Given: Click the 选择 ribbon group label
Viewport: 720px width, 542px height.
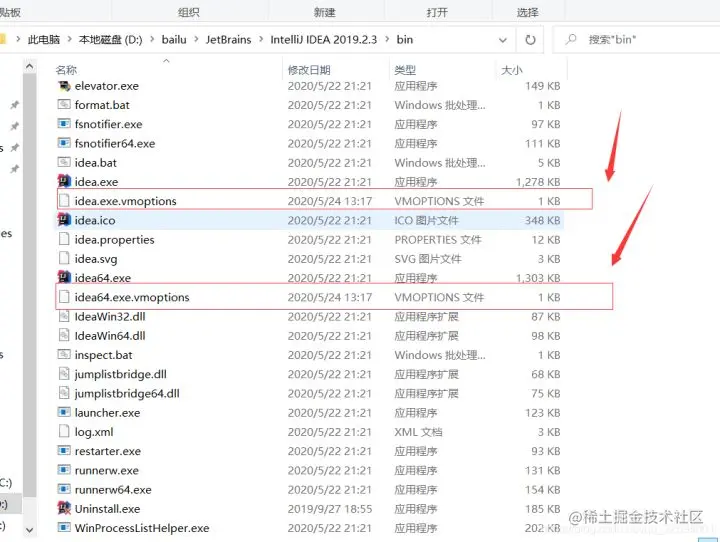Looking at the screenshot, I should click(x=528, y=12).
